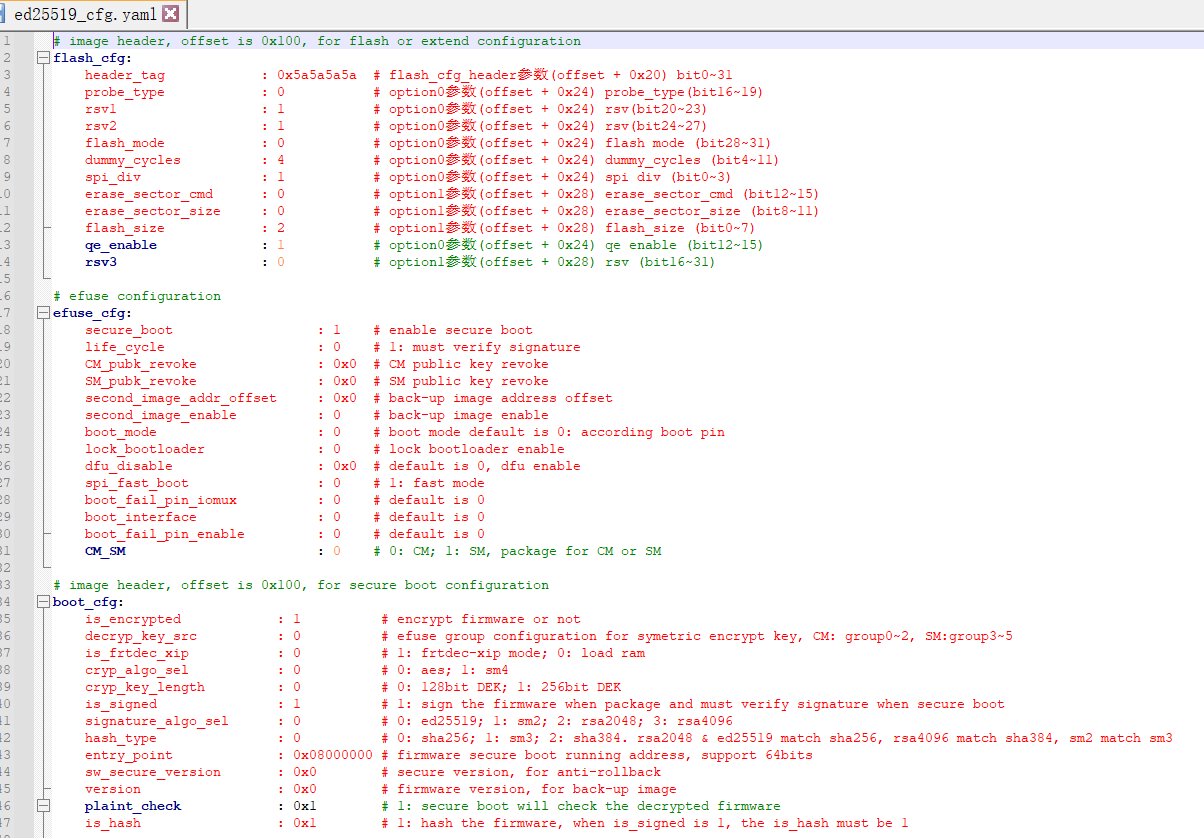Click the life_cycle key

pos(125,347)
